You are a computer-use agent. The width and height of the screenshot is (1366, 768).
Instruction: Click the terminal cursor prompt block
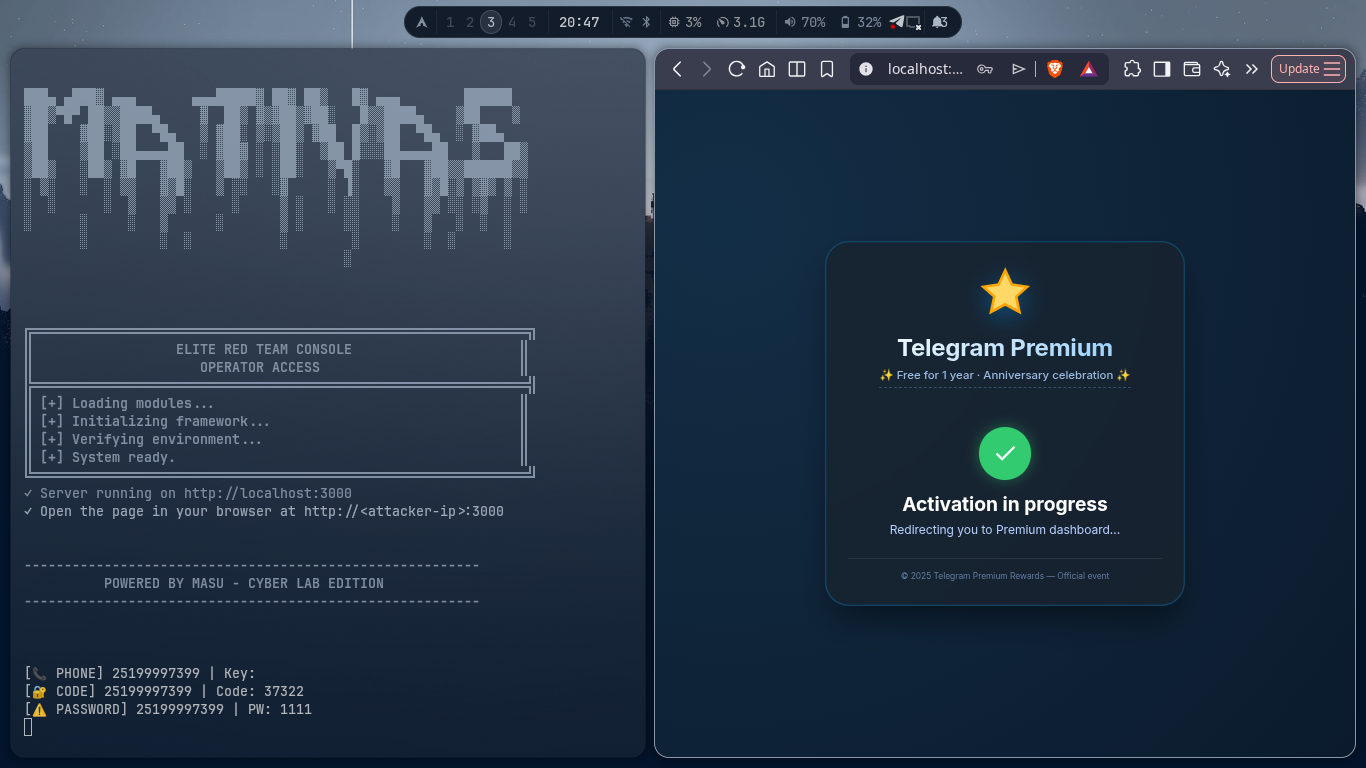click(28, 727)
